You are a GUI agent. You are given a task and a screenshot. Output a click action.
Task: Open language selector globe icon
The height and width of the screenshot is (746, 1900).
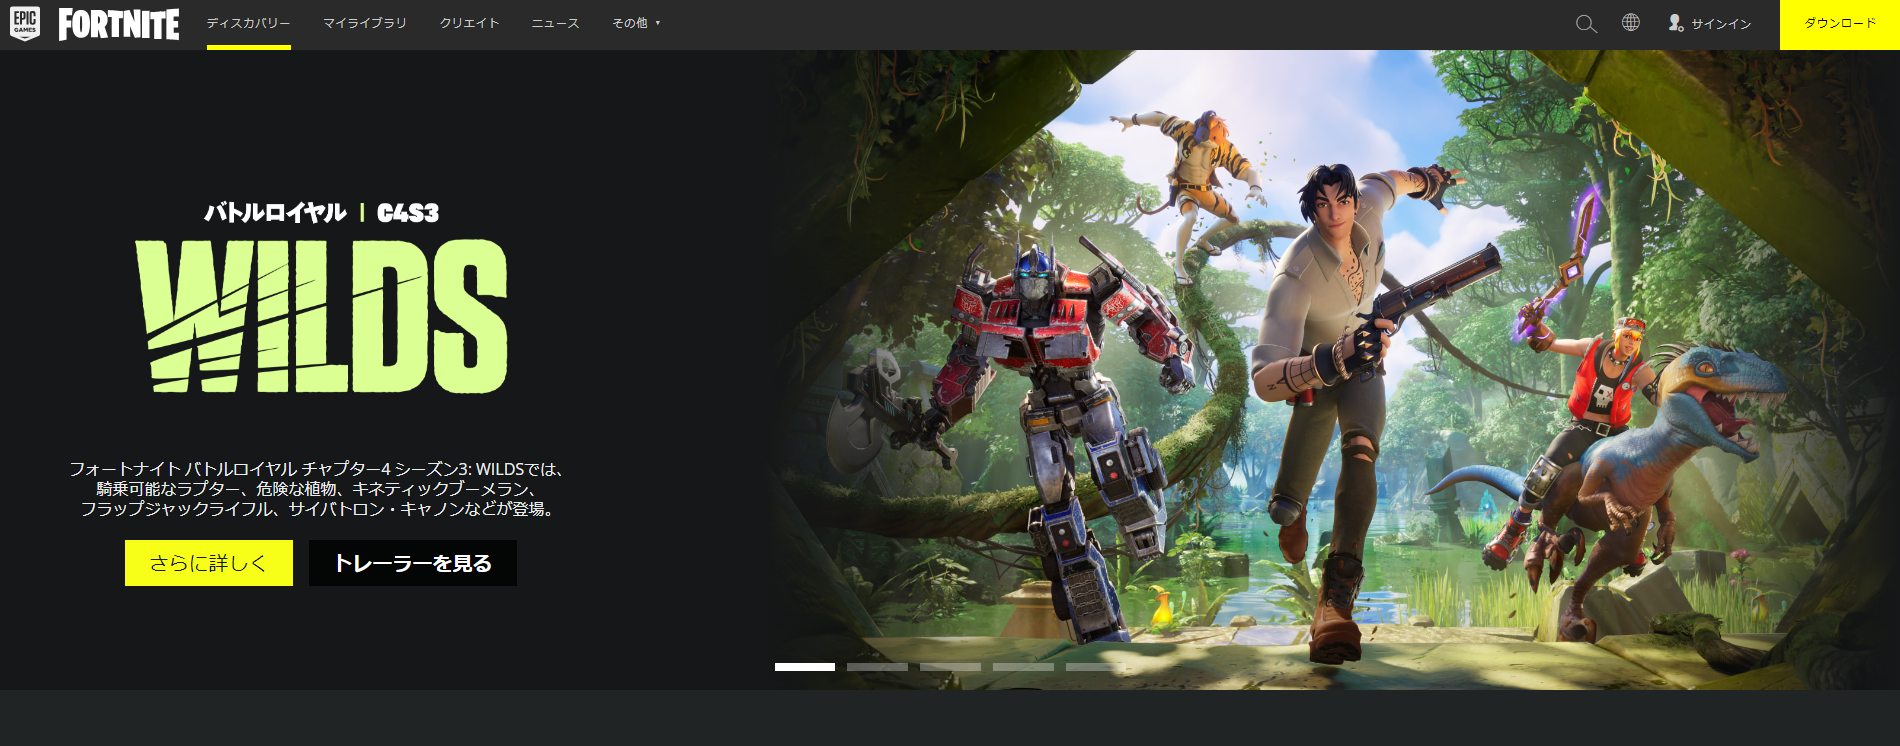coord(1631,23)
